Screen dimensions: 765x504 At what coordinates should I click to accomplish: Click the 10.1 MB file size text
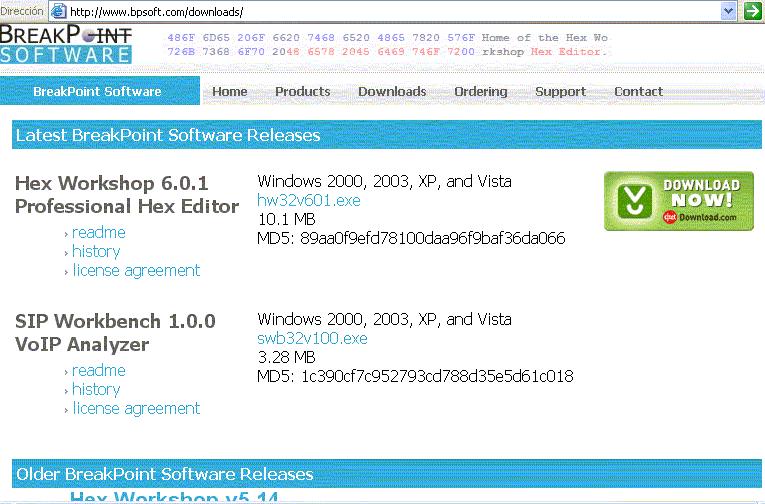click(x=286, y=219)
